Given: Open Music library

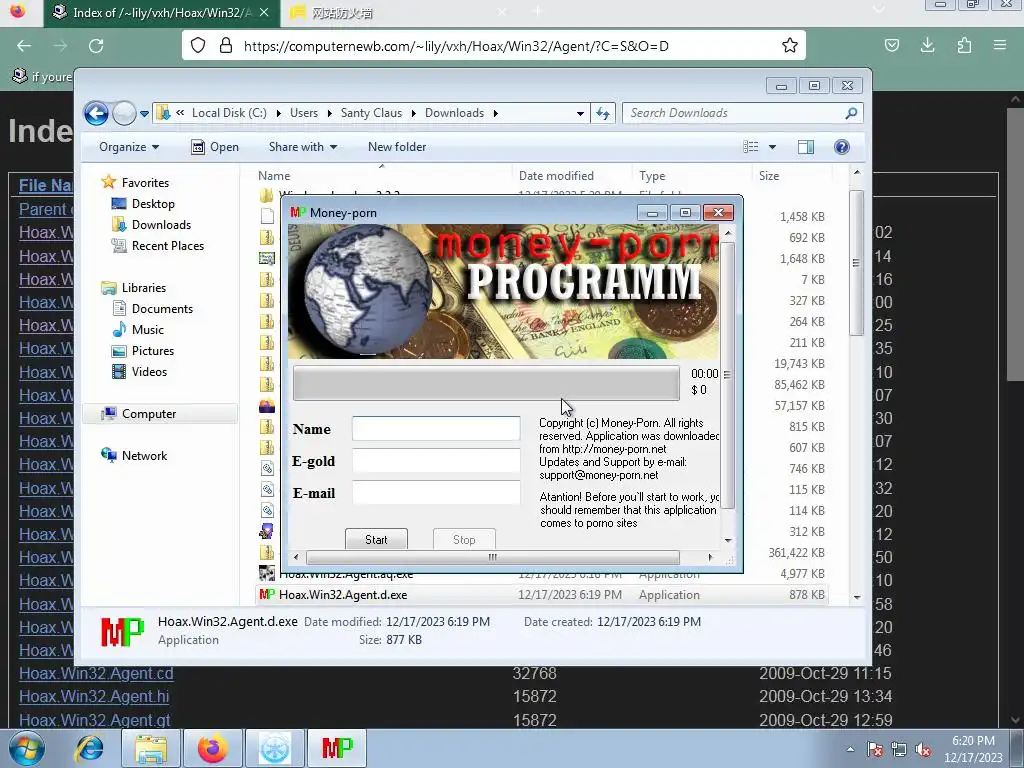Looking at the screenshot, I should 138,330.
